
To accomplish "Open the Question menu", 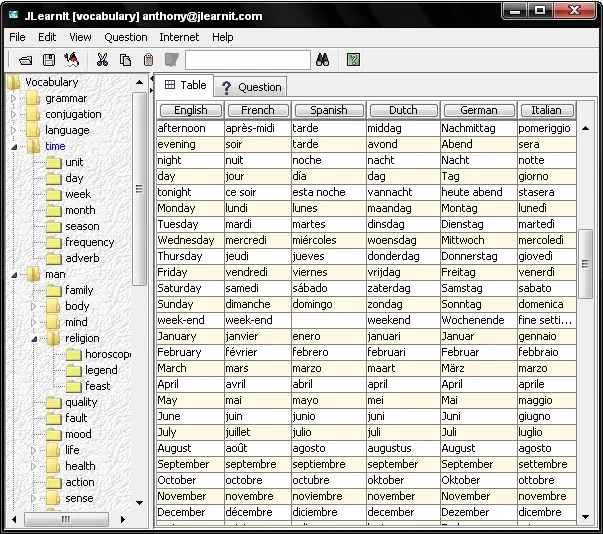I will [125, 37].
